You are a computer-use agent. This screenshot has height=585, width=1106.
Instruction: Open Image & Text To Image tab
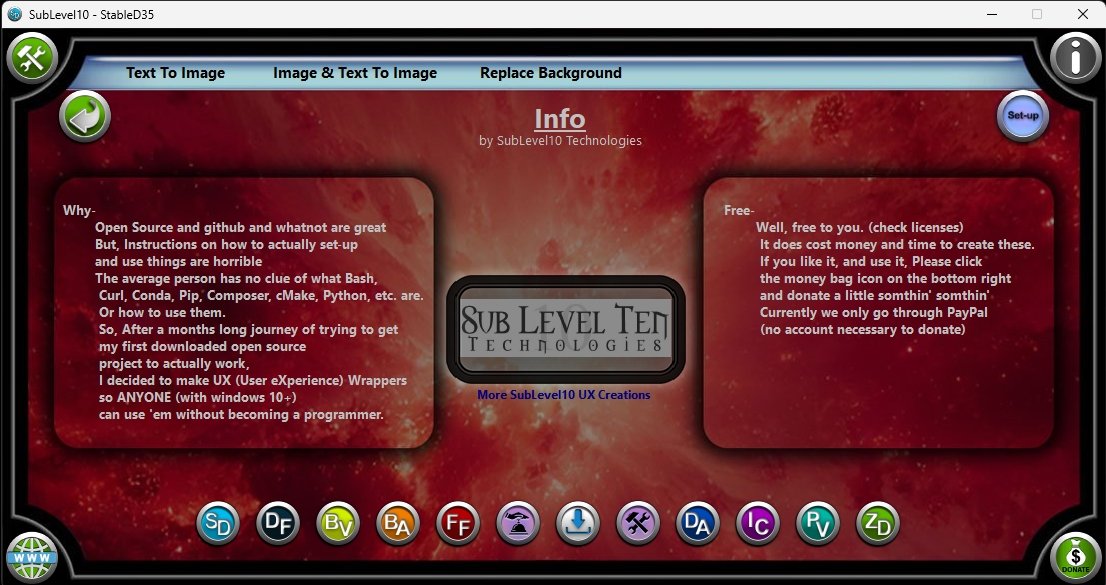355,73
